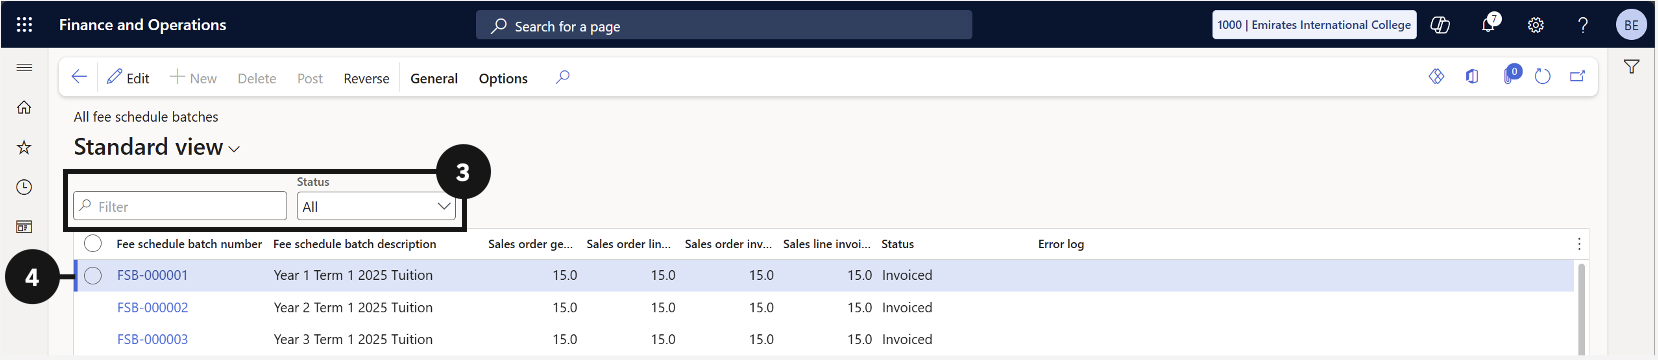Click Post in action pane
This screenshot has width=1658, height=360.
coord(310,78)
